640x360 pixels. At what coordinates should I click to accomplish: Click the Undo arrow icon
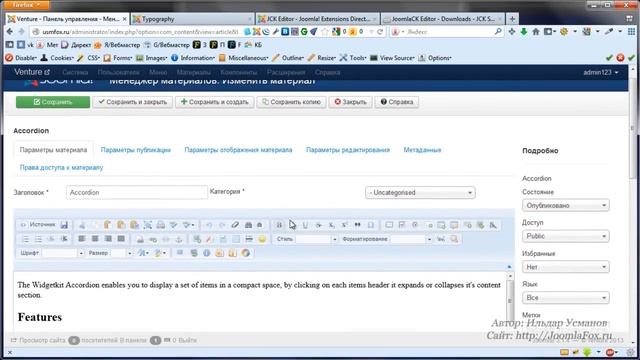(x=209, y=225)
